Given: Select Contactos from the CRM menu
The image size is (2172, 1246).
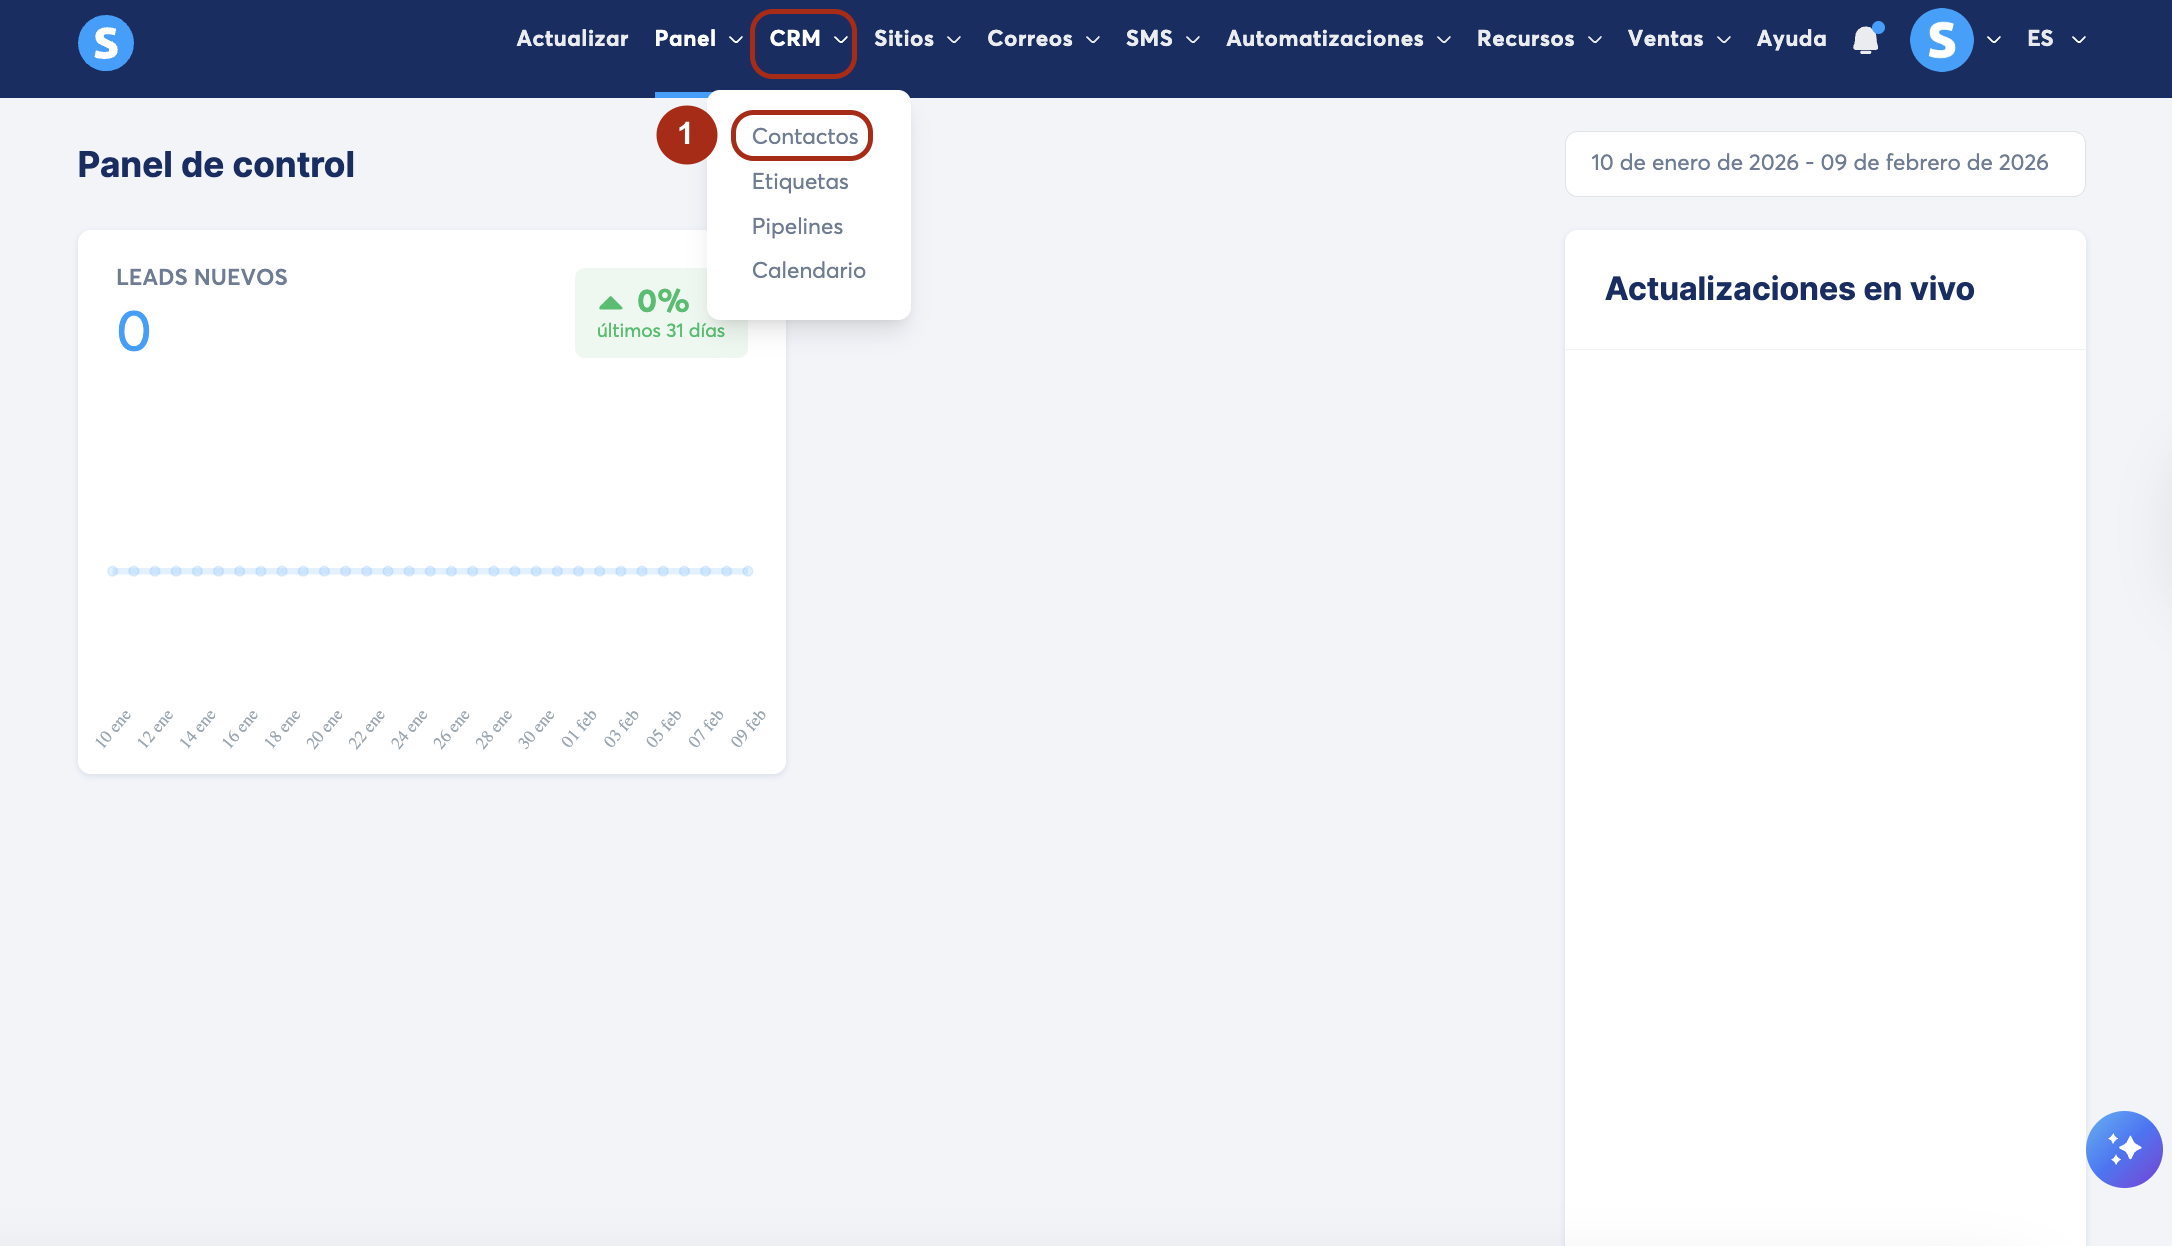Looking at the screenshot, I should pyautogui.click(x=804, y=136).
